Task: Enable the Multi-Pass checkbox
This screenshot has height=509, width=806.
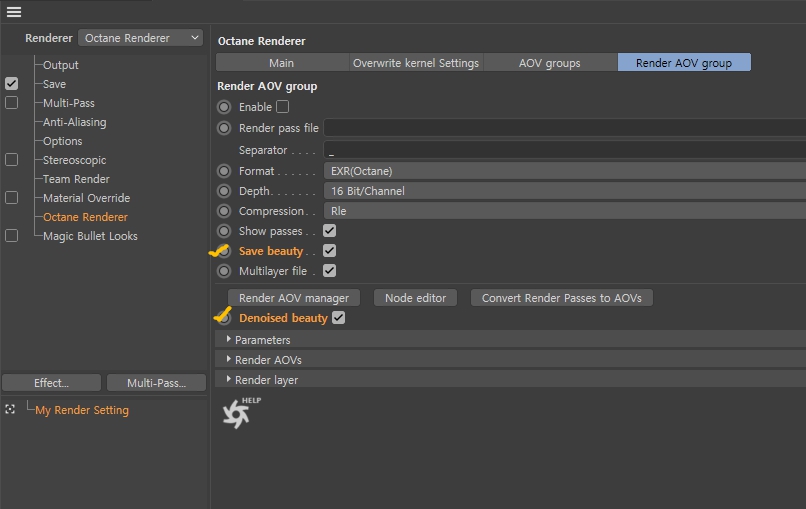Action: click(11, 102)
